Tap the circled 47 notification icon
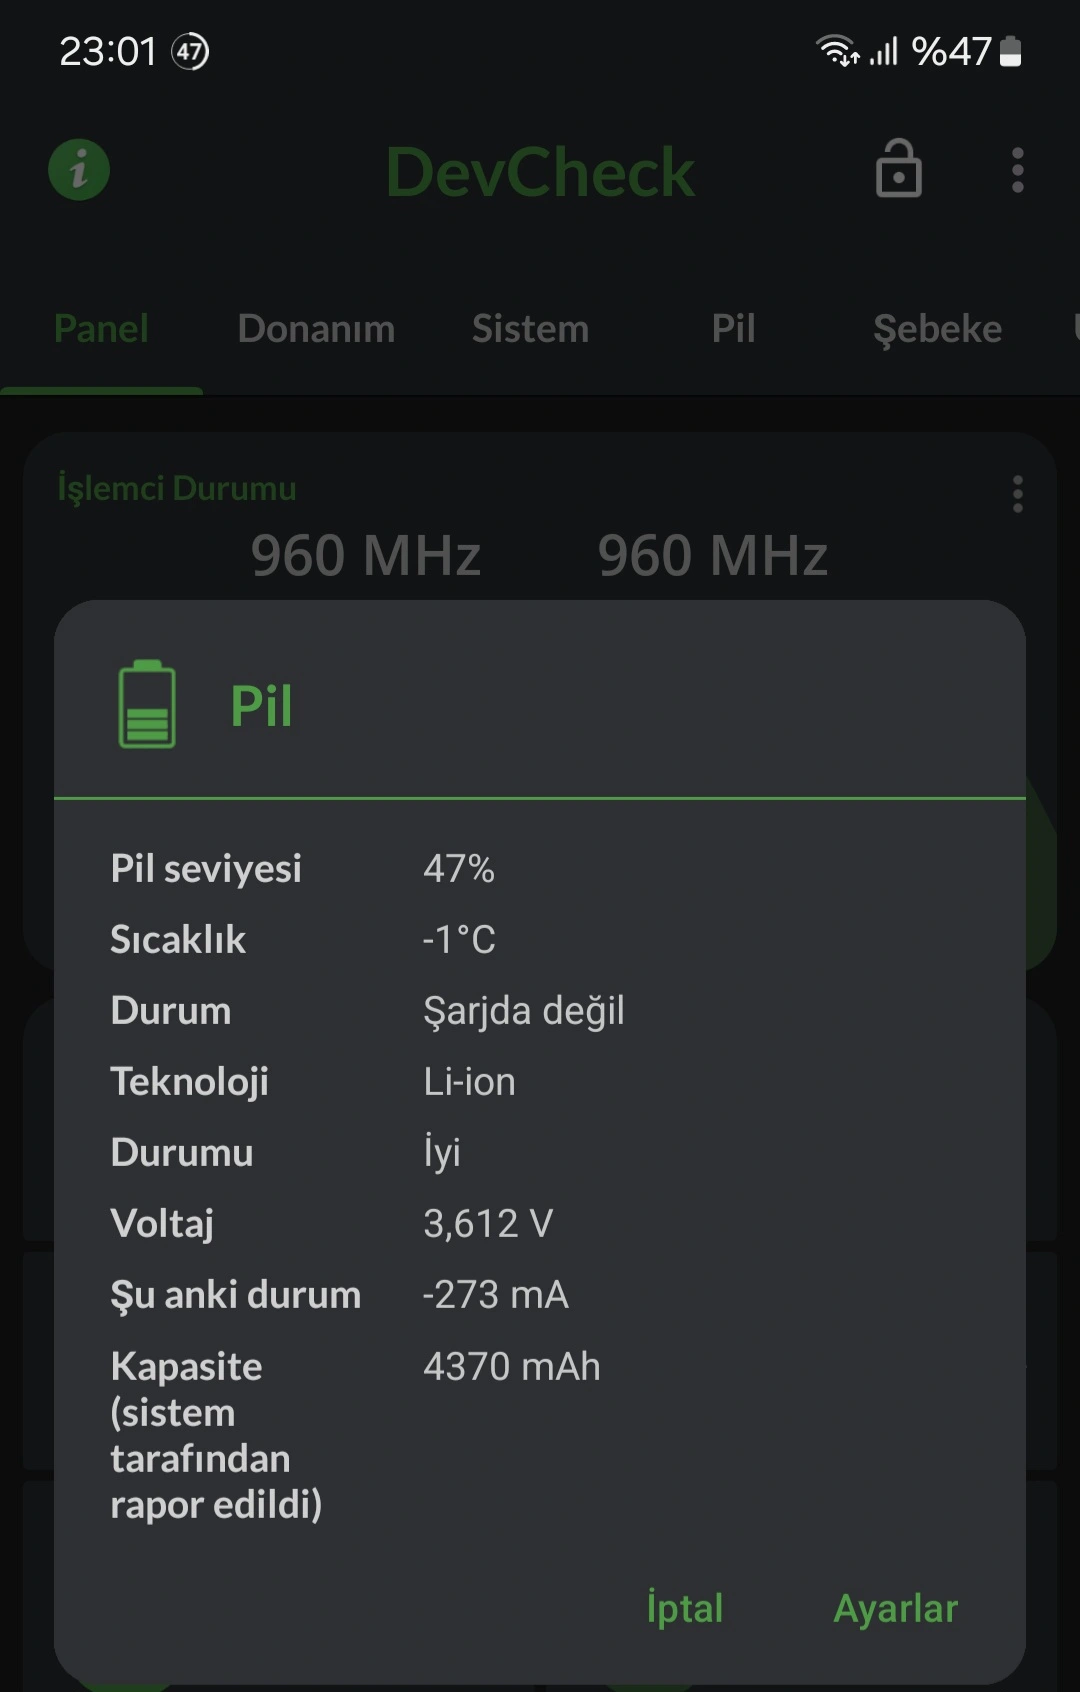This screenshot has width=1080, height=1692. pos(190,51)
